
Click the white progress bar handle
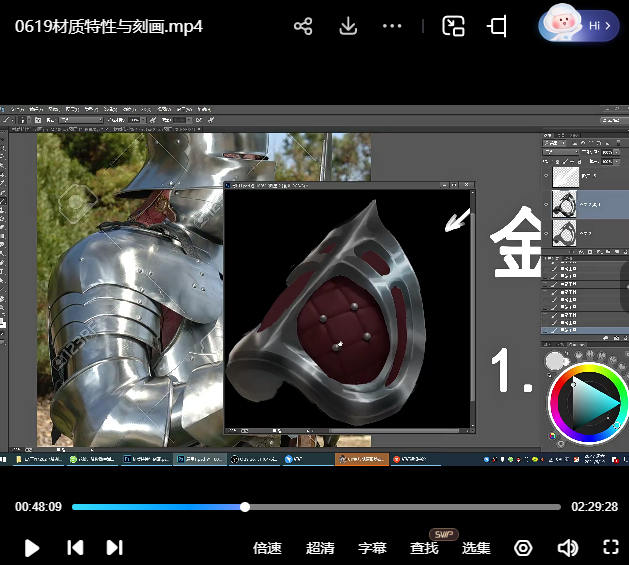[245, 507]
